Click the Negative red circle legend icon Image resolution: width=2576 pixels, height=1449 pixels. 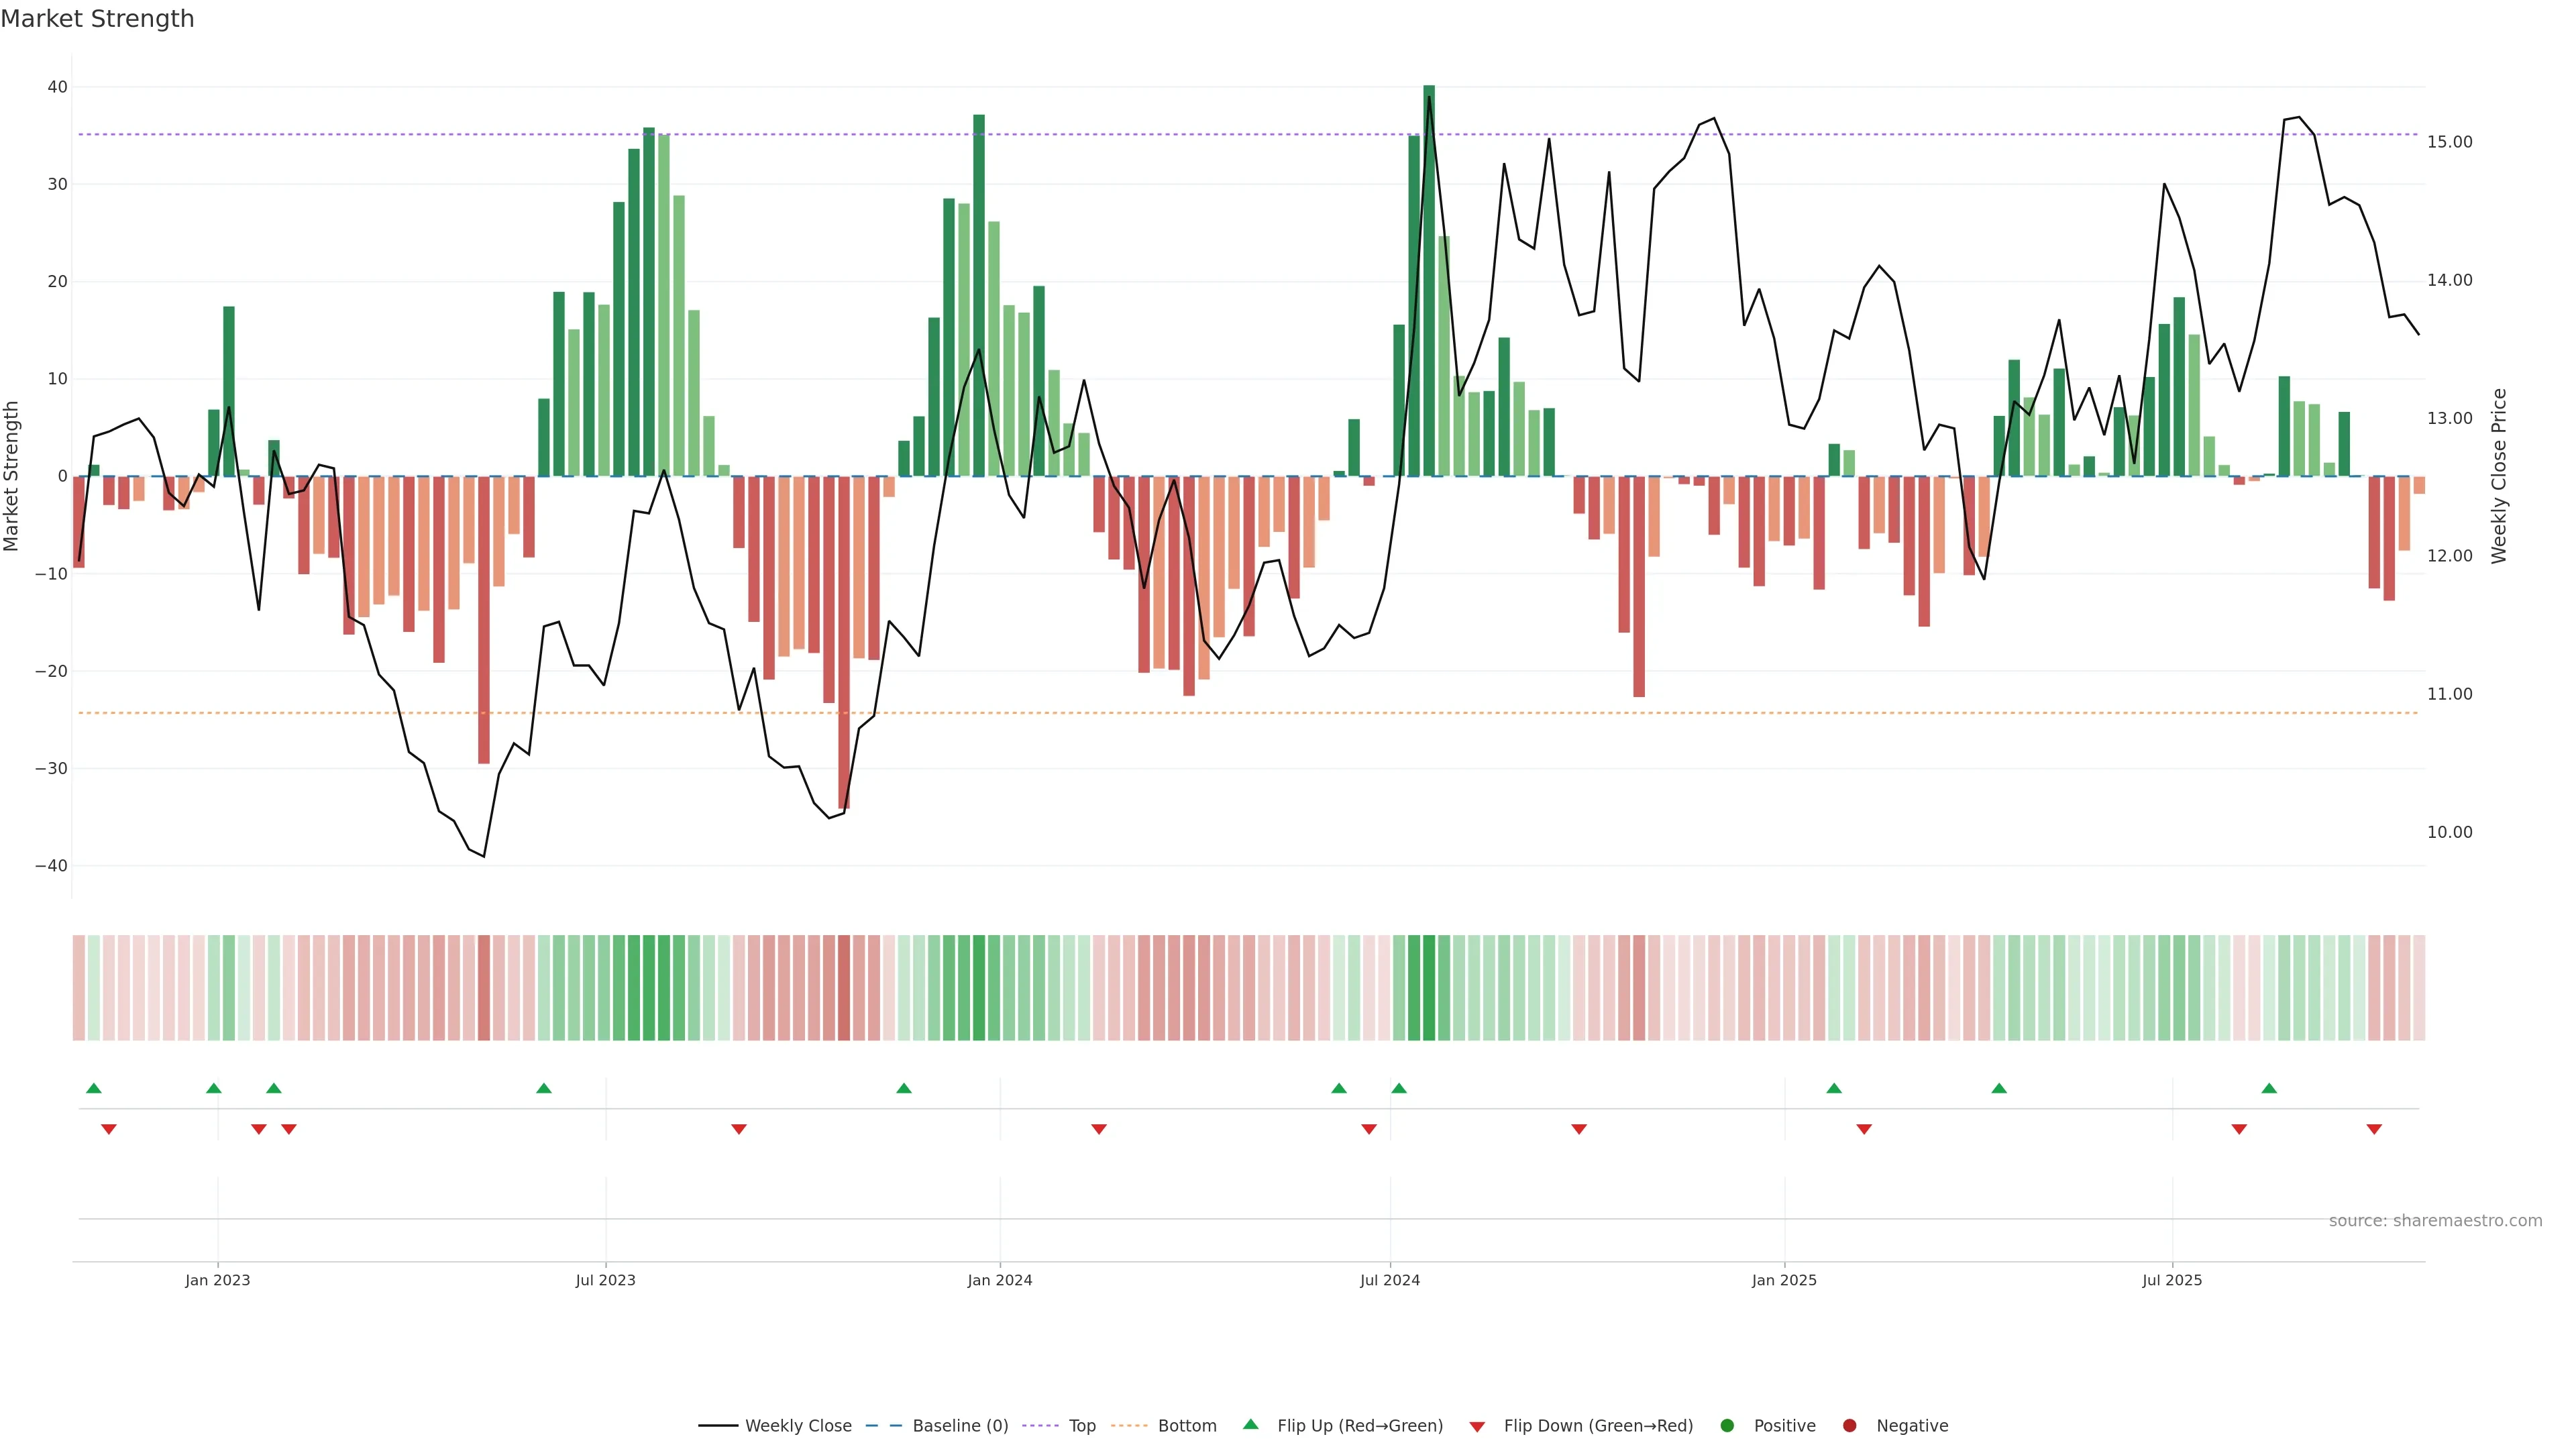[x=1849, y=1426]
